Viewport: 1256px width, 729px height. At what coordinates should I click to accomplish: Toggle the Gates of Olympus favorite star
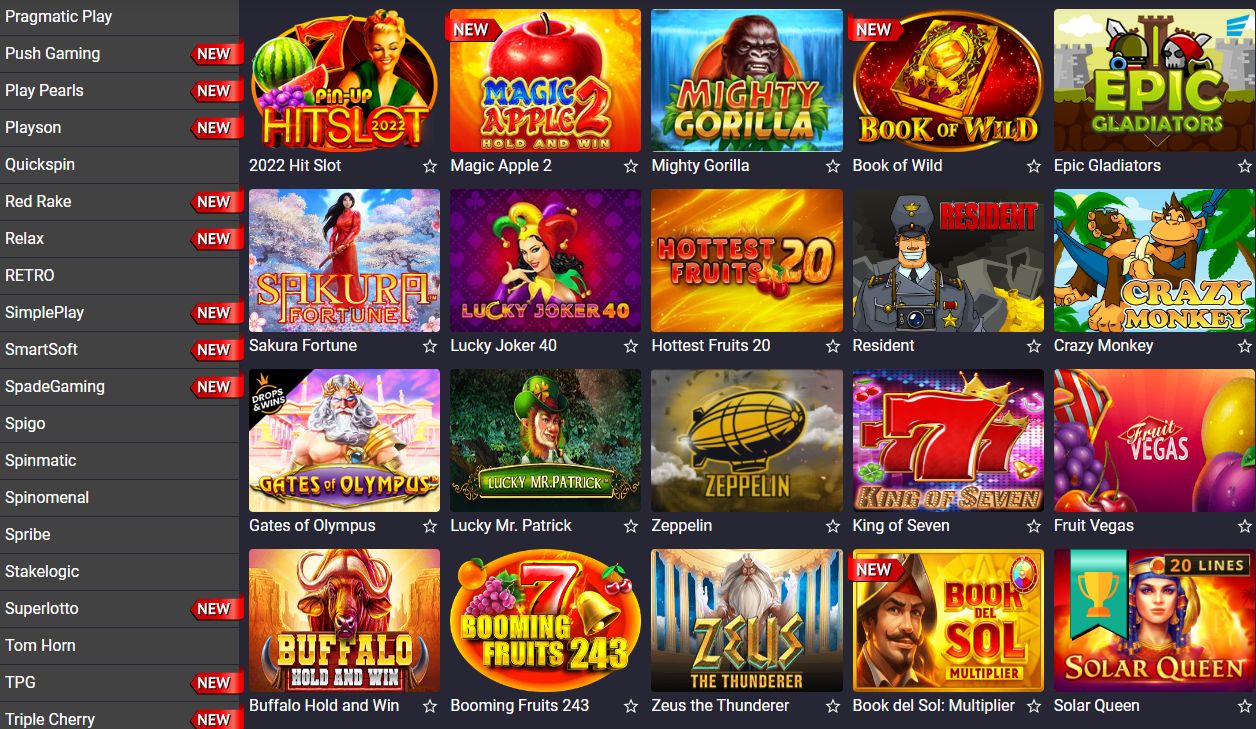430,526
